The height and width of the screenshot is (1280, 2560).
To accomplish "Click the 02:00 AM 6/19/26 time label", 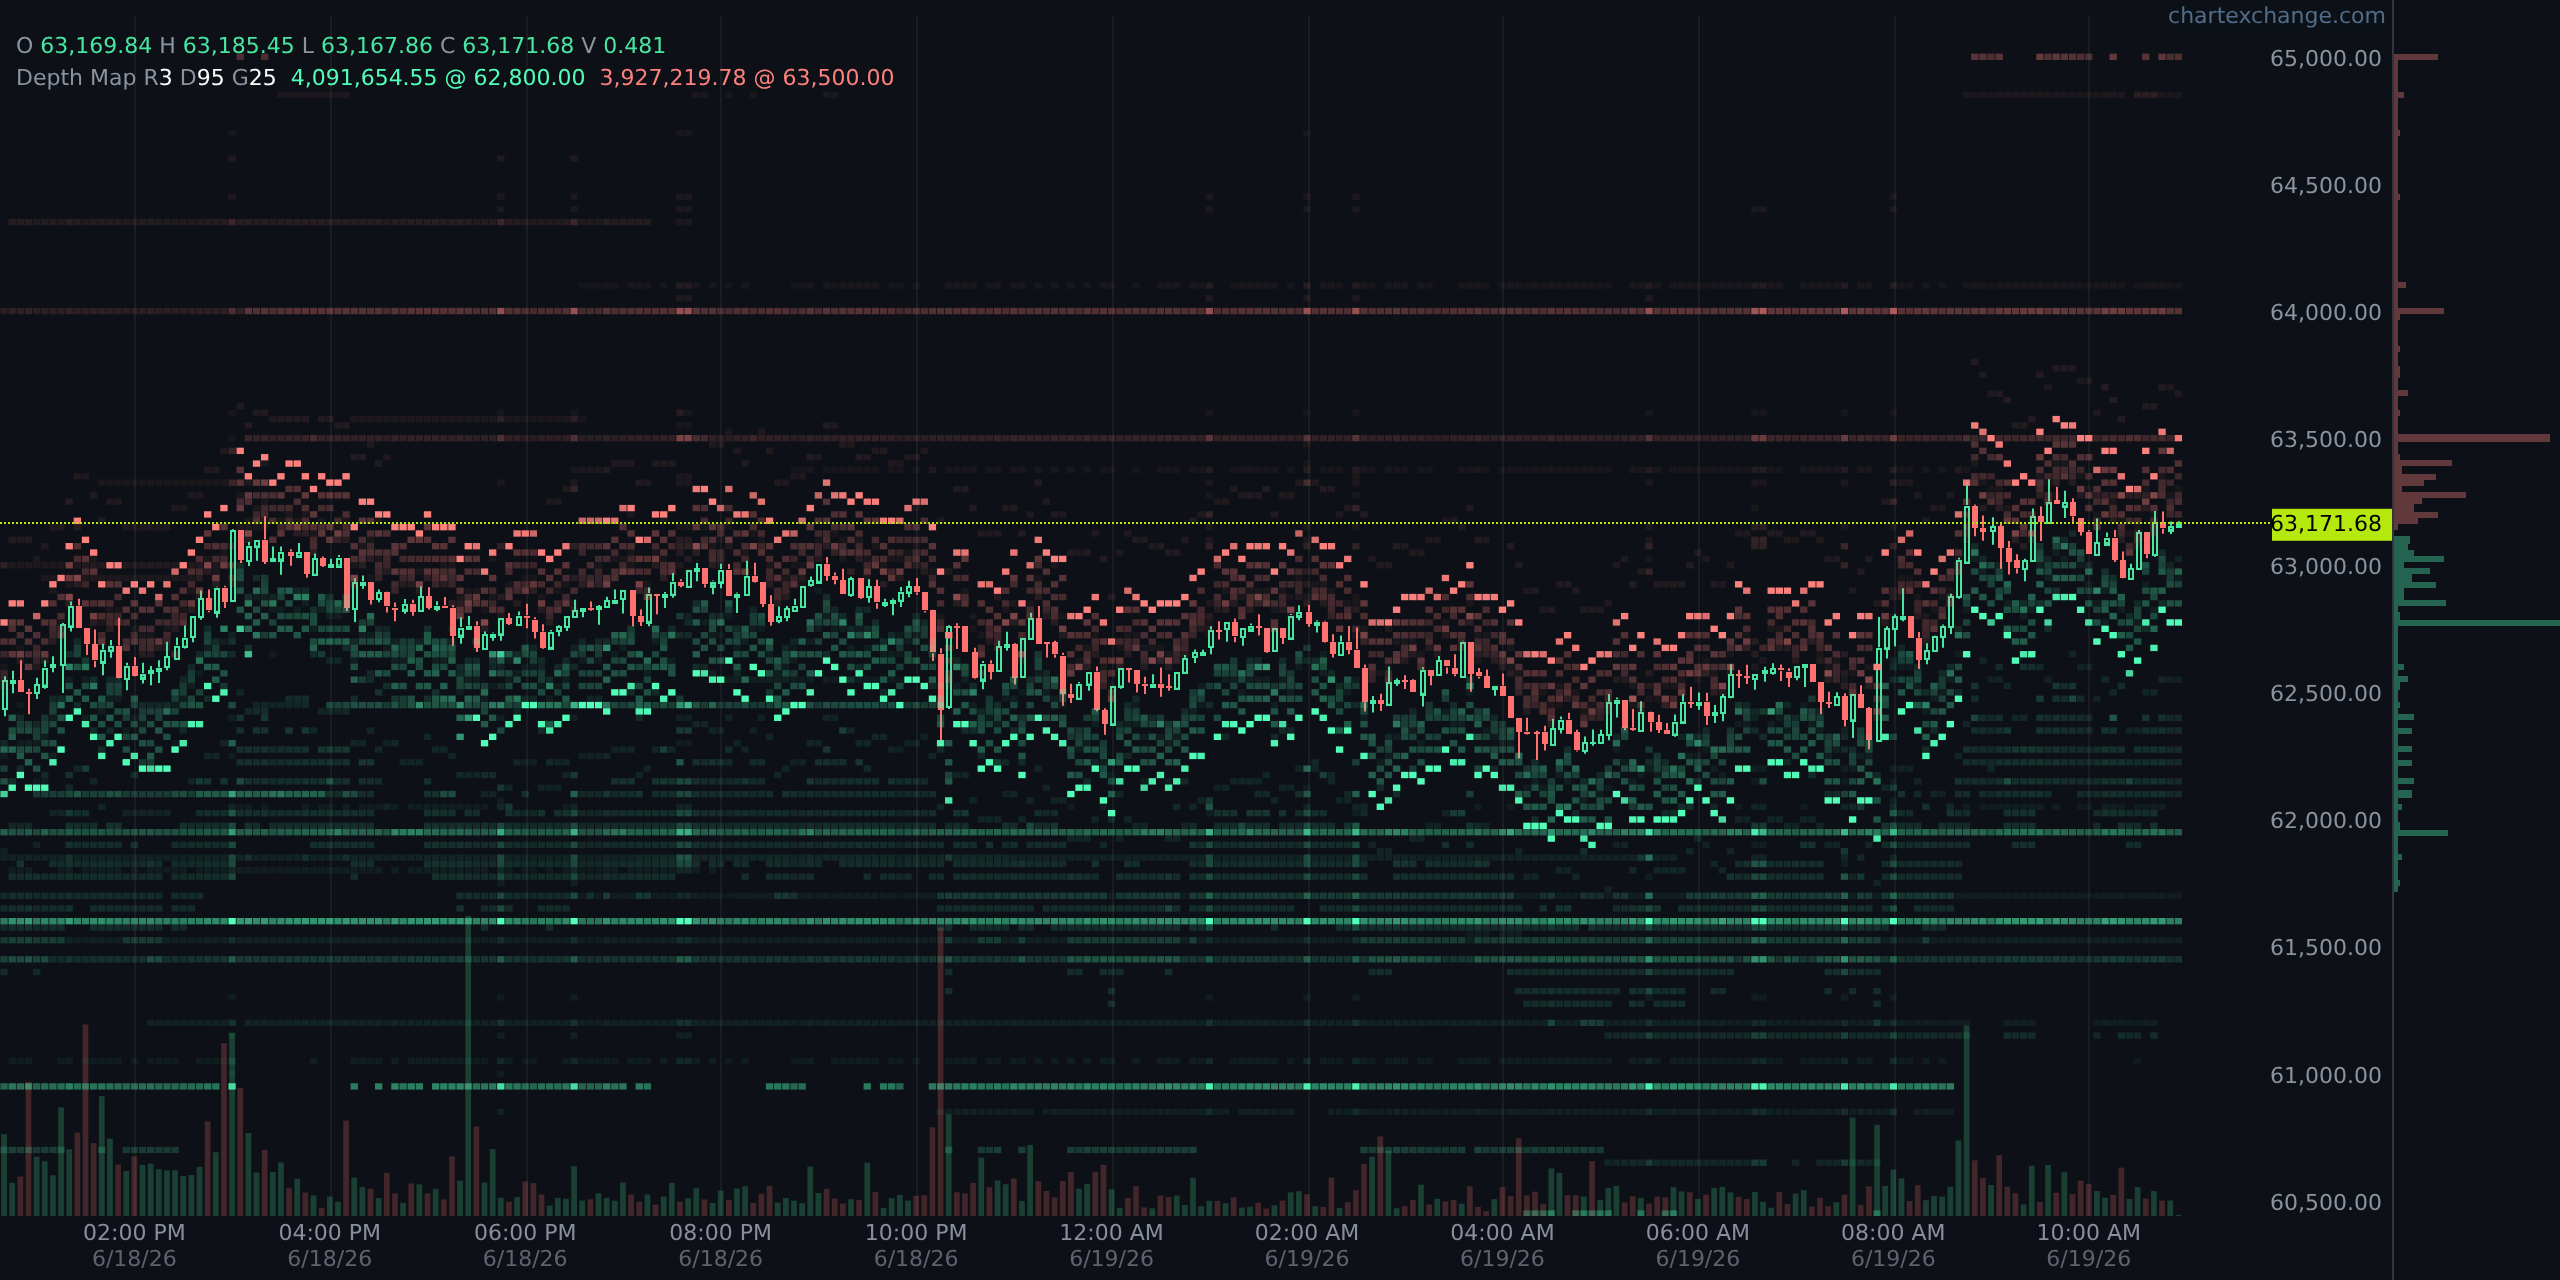I will coord(1307,1245).
